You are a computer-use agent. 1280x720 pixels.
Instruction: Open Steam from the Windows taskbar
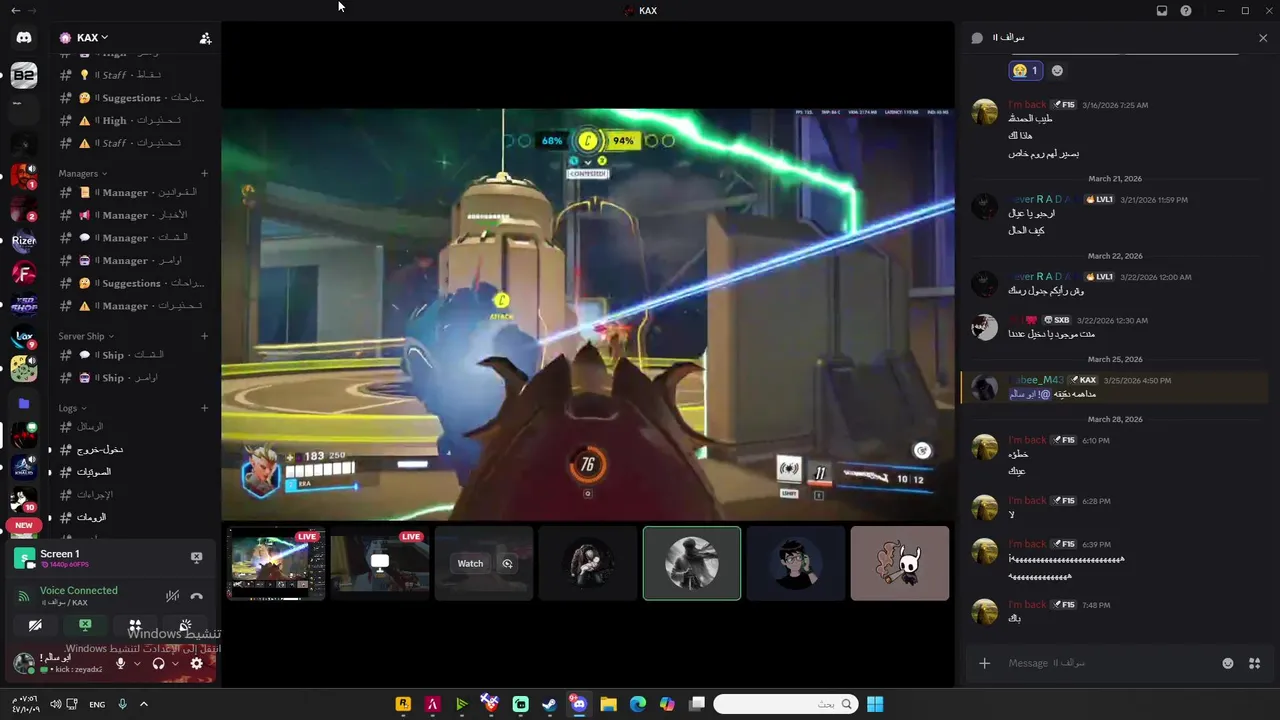549,704
